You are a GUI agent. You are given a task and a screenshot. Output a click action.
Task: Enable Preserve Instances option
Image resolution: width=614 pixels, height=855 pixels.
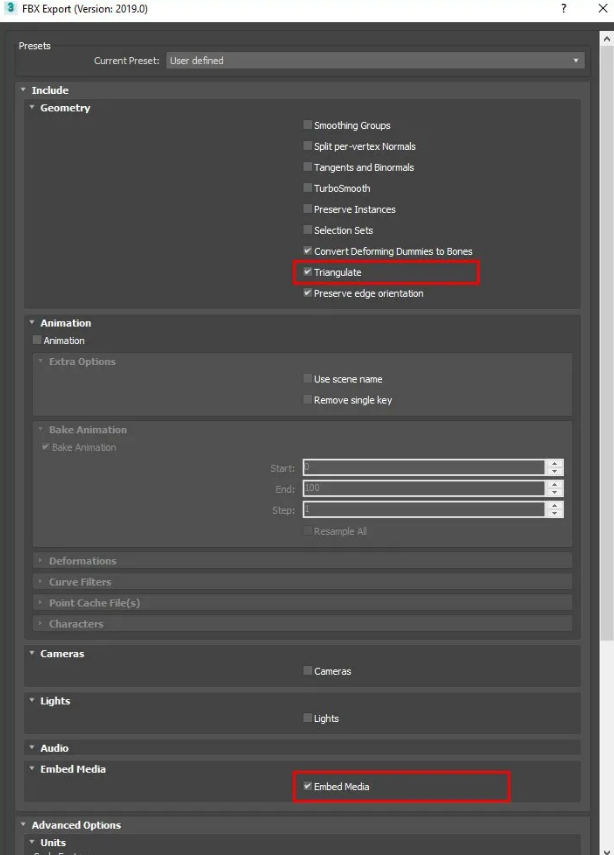[308, 209]
